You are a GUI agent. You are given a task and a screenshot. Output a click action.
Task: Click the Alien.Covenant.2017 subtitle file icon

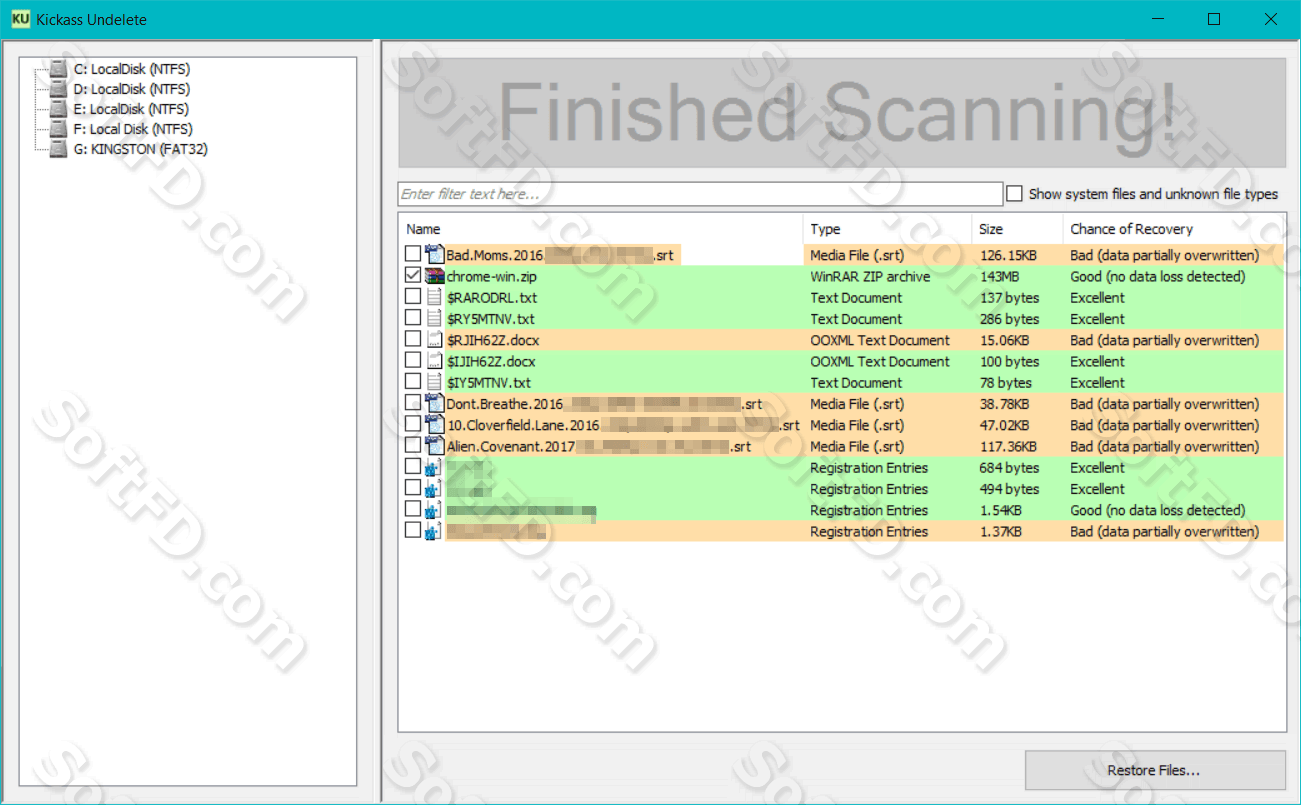[434, 446]
